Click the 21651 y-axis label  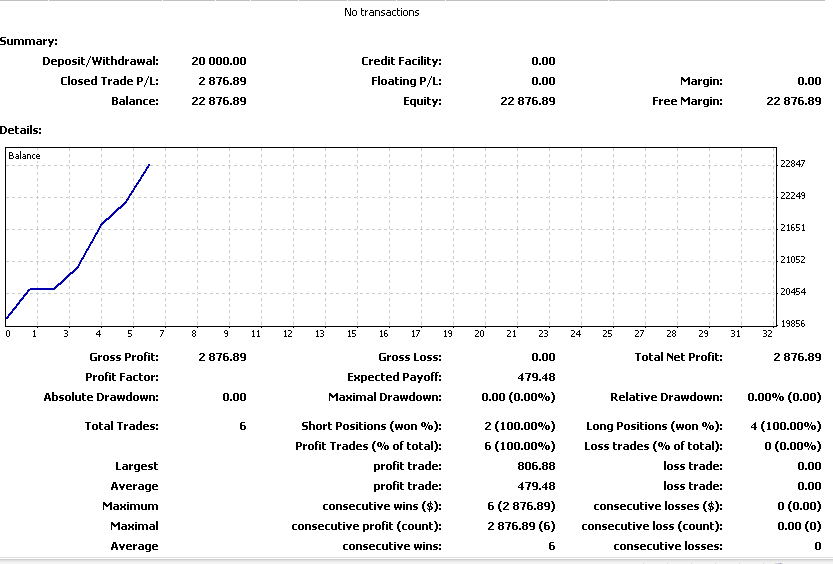pos(793,227)
